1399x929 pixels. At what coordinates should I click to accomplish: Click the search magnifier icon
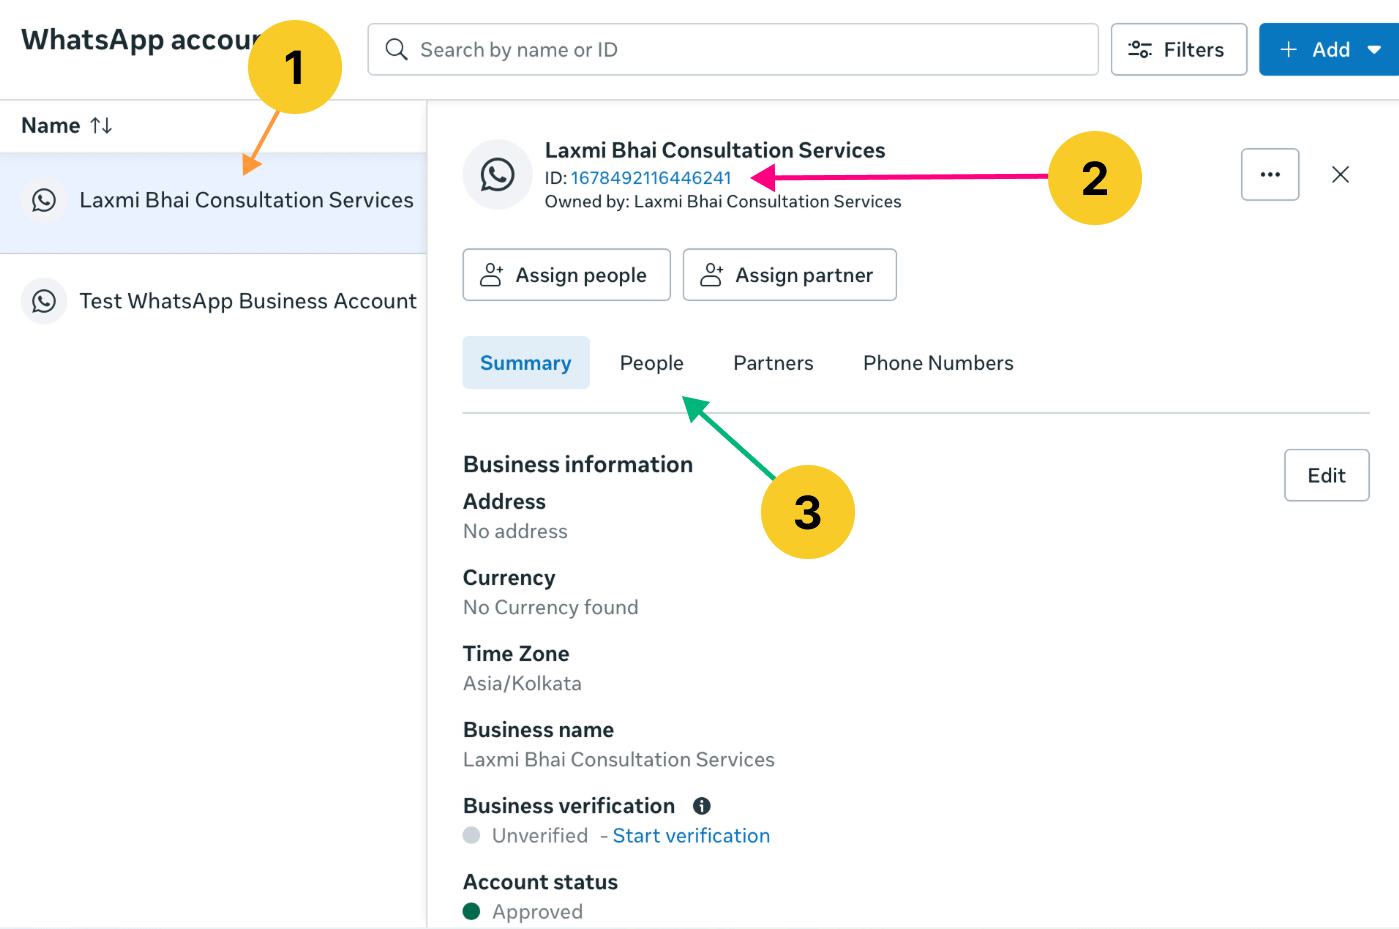pyautogui.click(x=396, y=50)
